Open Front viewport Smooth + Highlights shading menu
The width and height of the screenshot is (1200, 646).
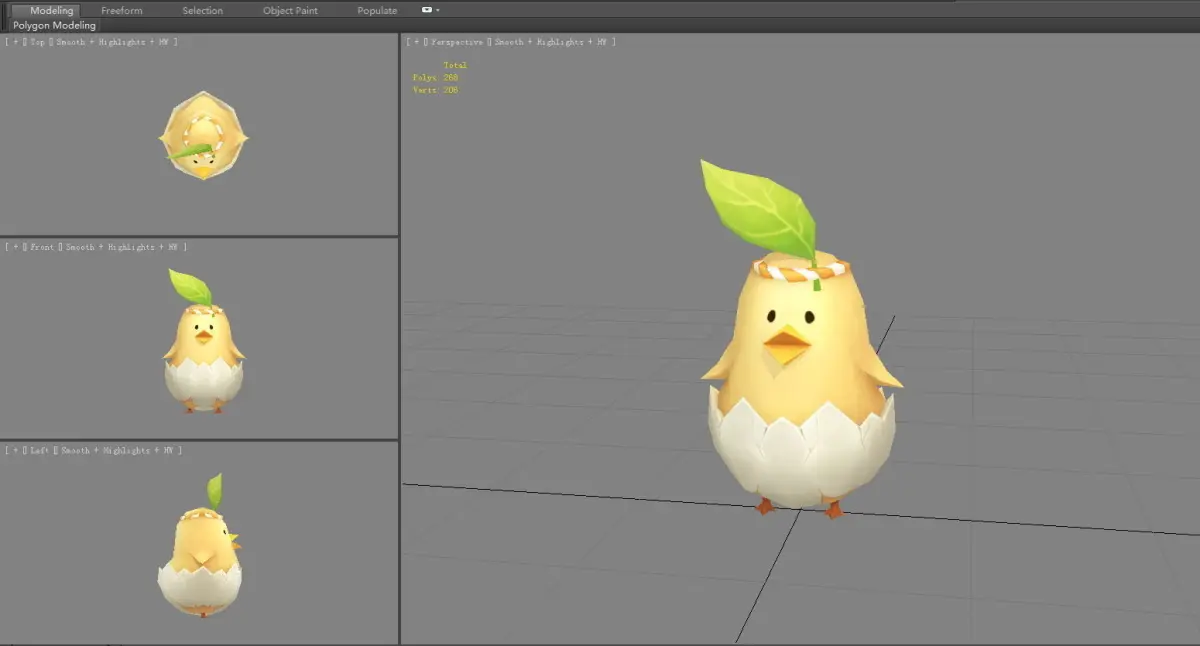[x=121, y=247]
